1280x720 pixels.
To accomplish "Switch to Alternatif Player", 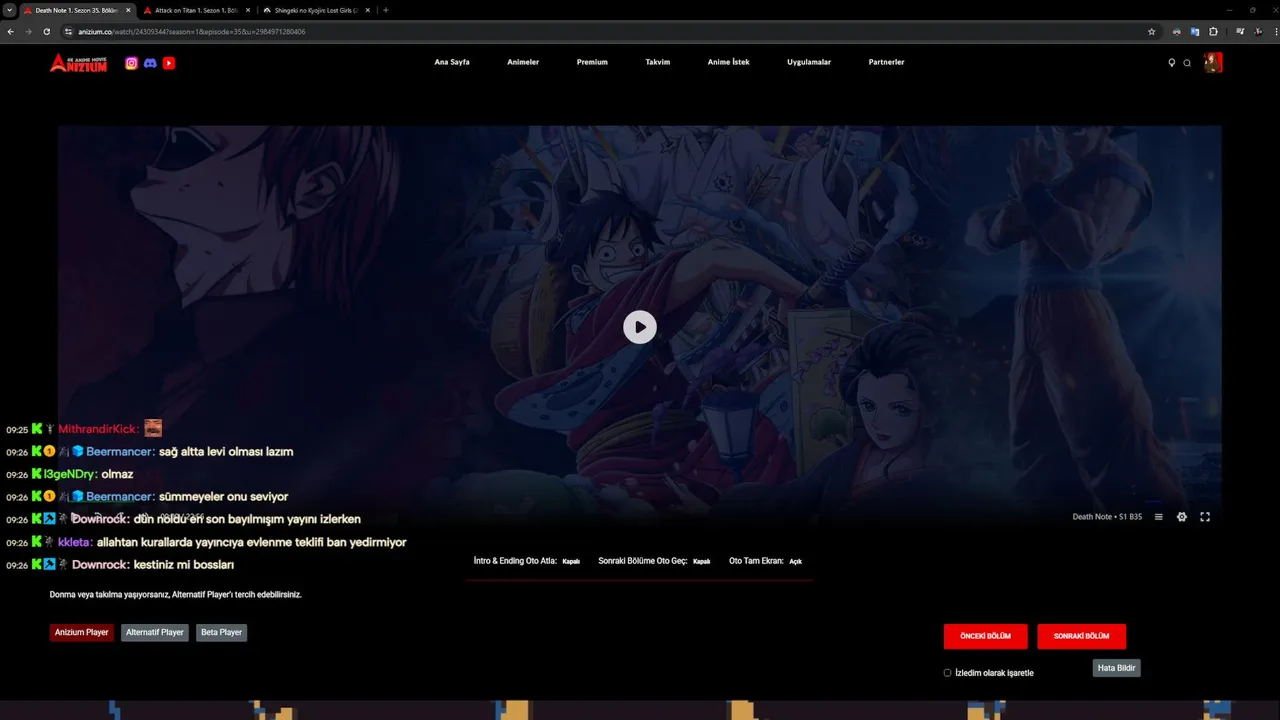I will tap(155, 633).
